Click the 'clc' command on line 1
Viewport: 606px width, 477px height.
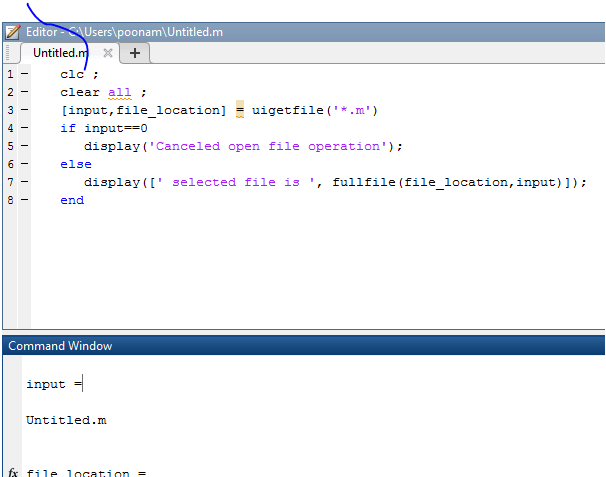point(72,74)
